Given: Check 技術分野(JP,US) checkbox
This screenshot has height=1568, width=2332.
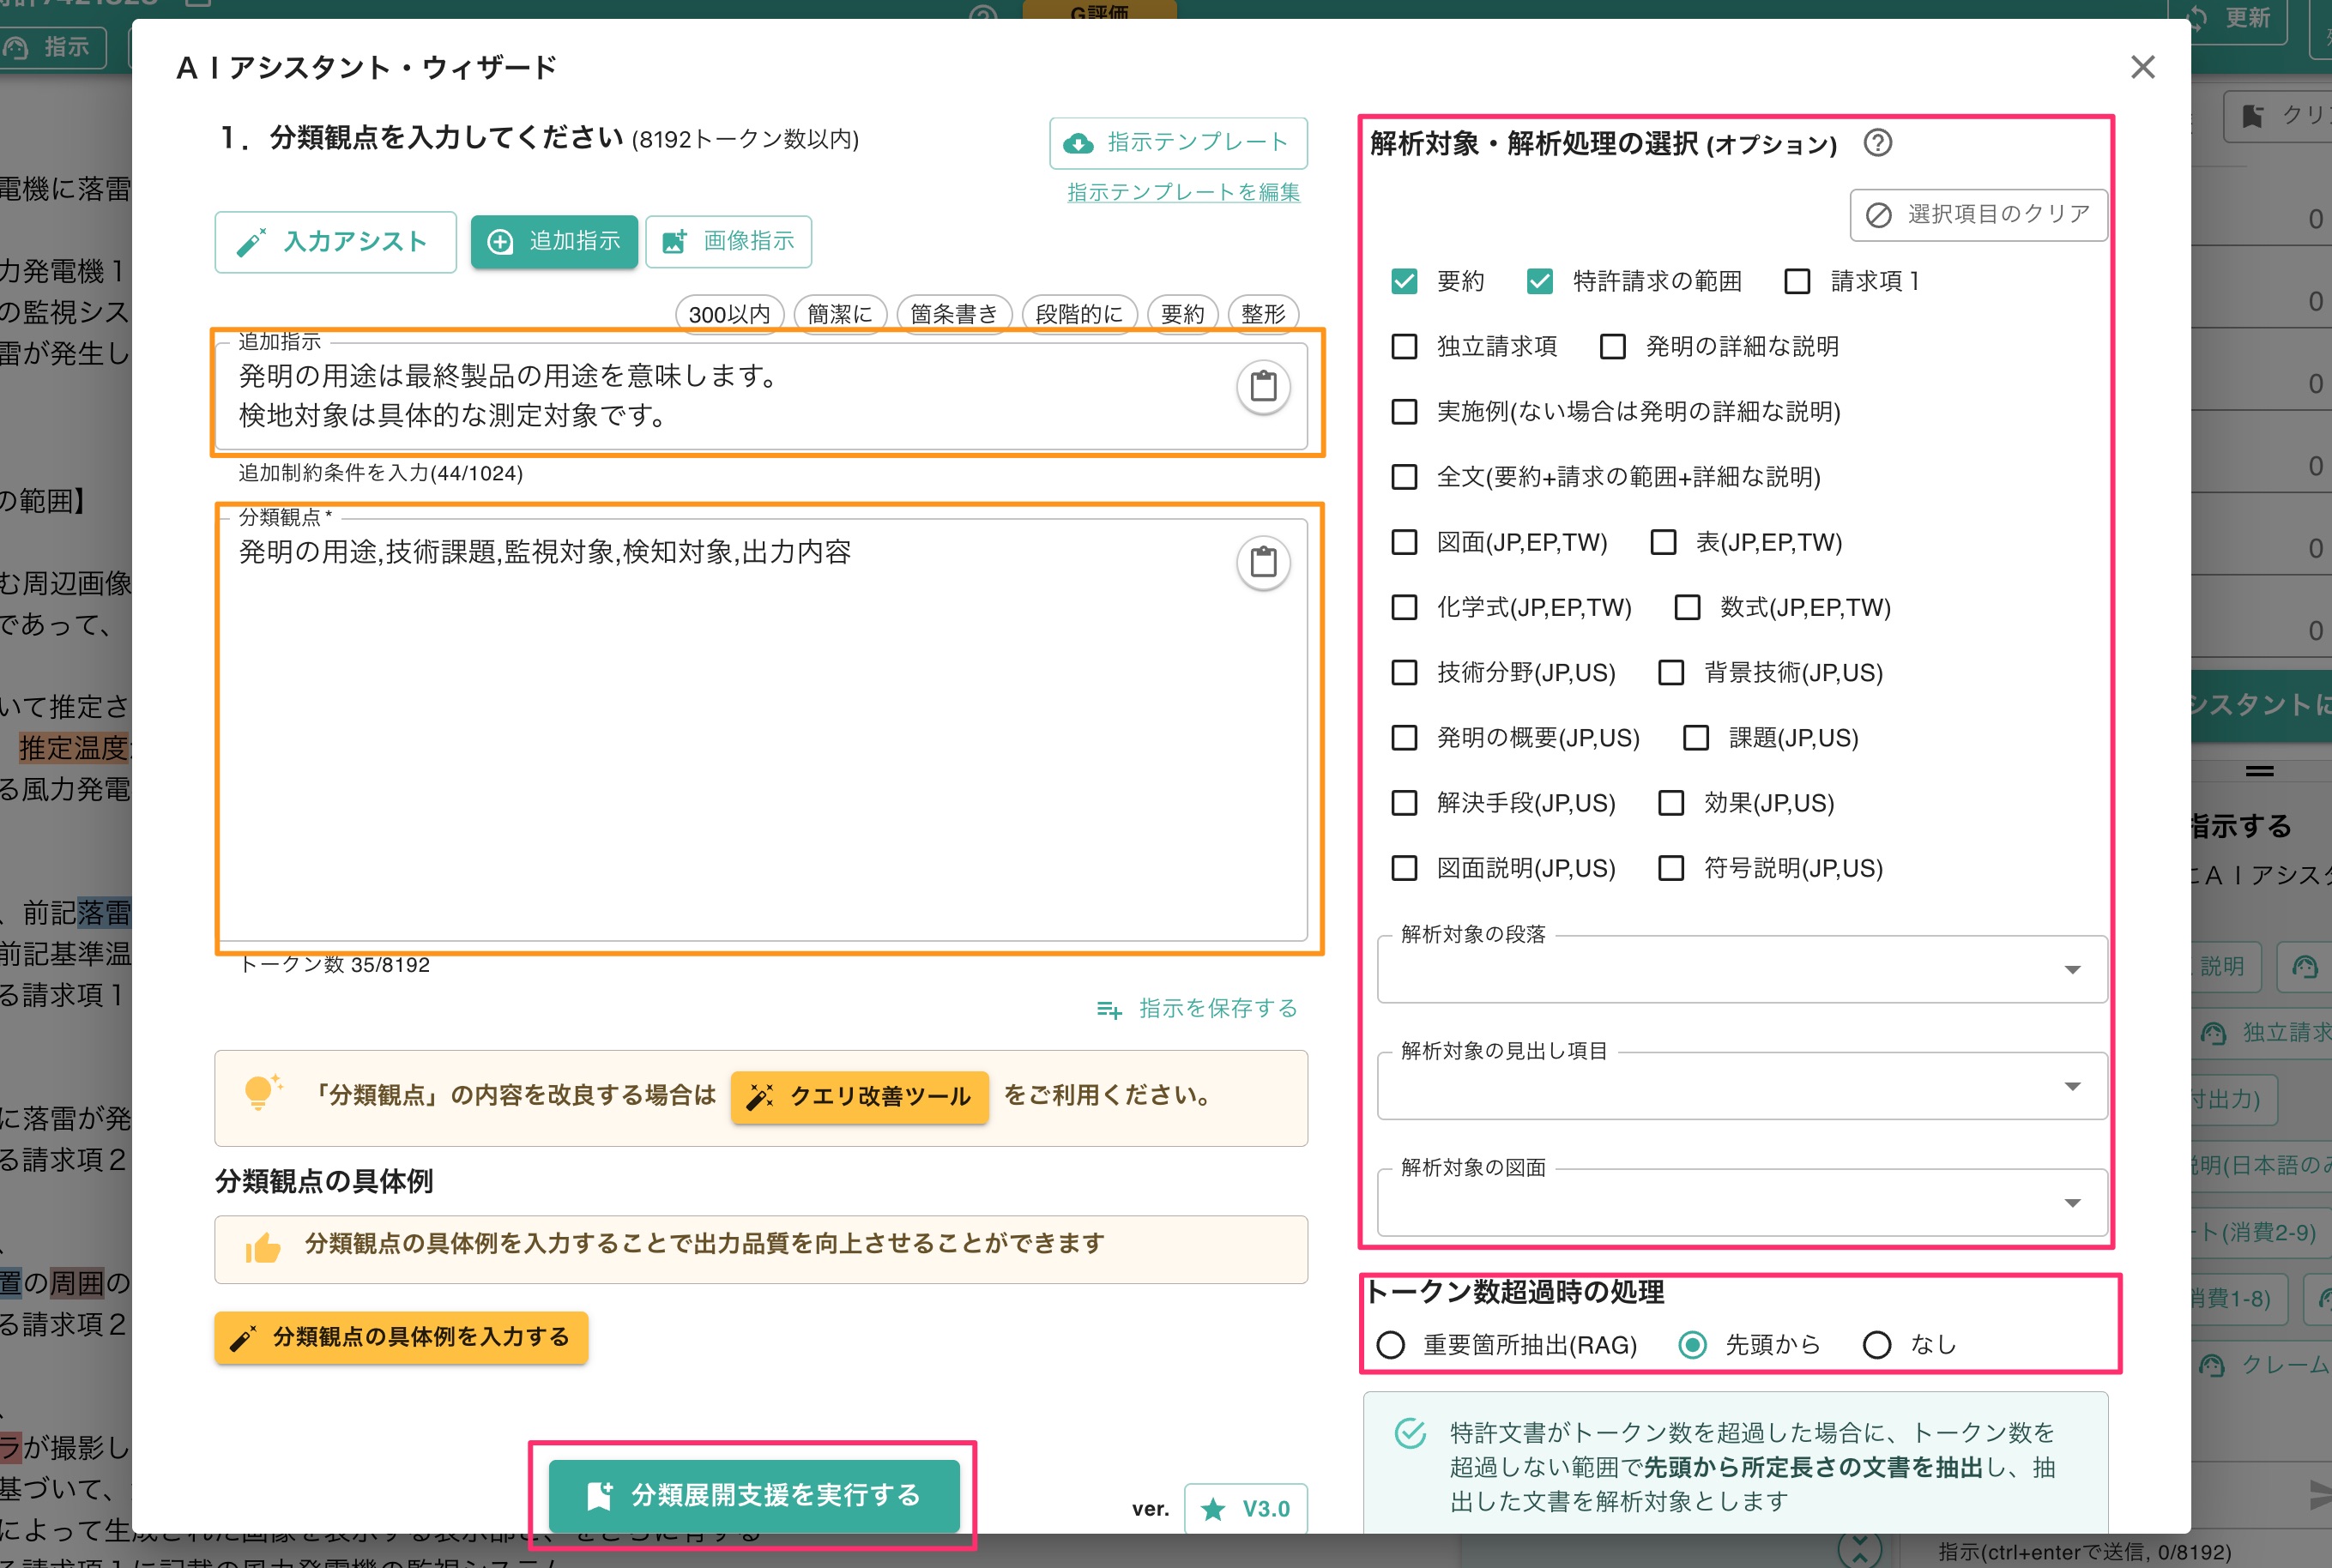Looking at the screenshot, I should click(1404, 672).
